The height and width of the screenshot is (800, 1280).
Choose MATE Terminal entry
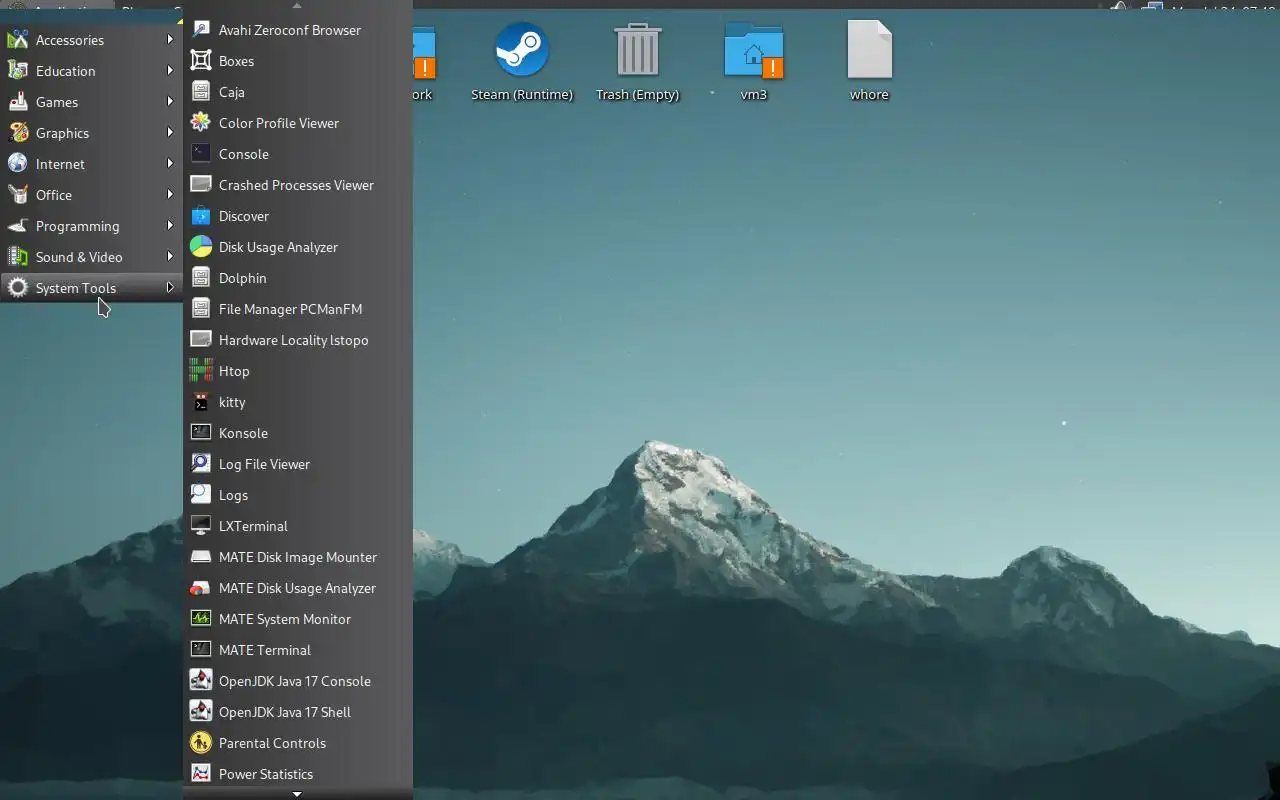pyautogui.click(x=298, y=650)
